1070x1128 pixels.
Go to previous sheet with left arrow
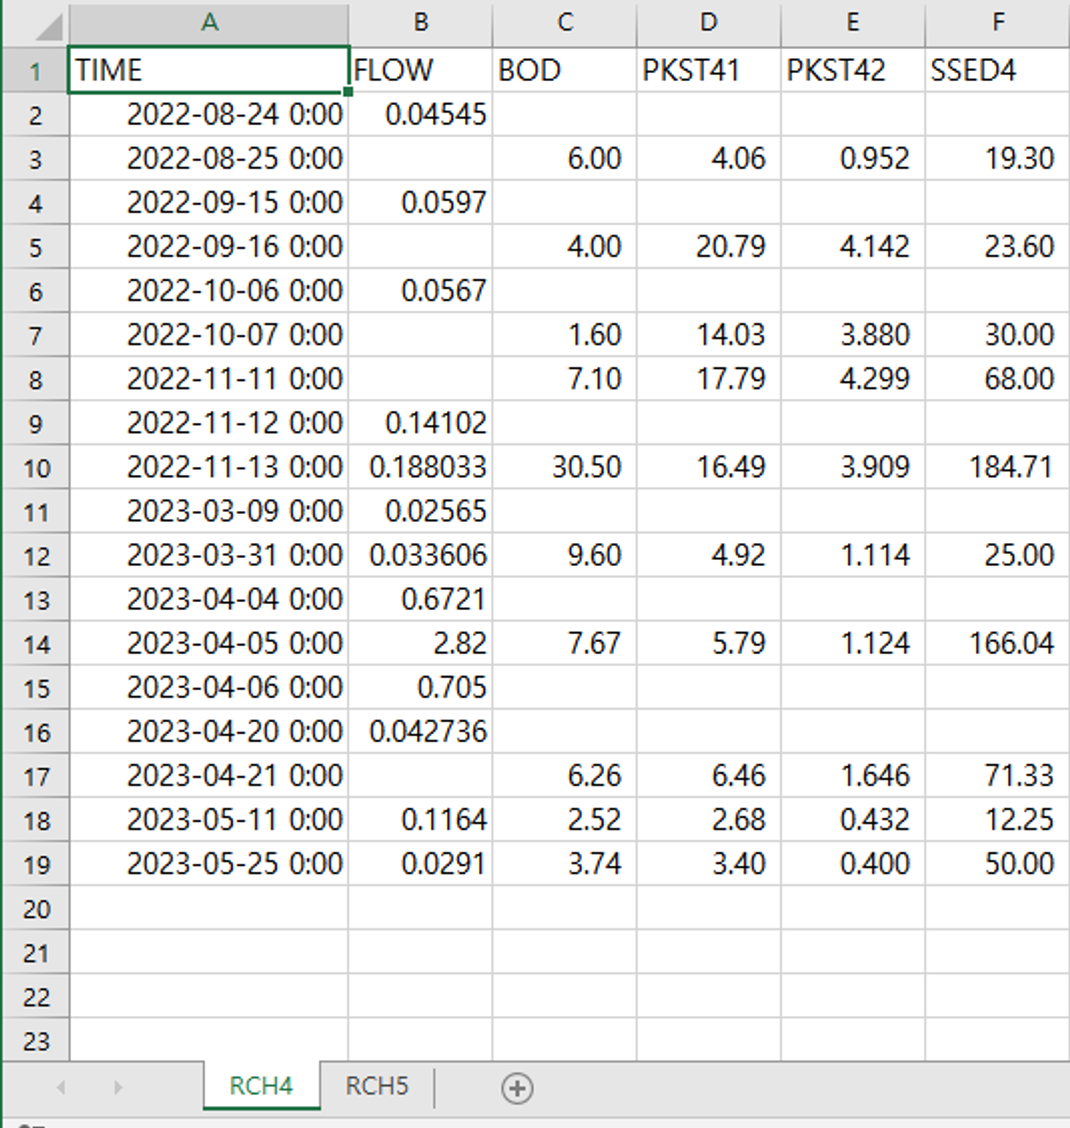click(x=61, y=1088)
